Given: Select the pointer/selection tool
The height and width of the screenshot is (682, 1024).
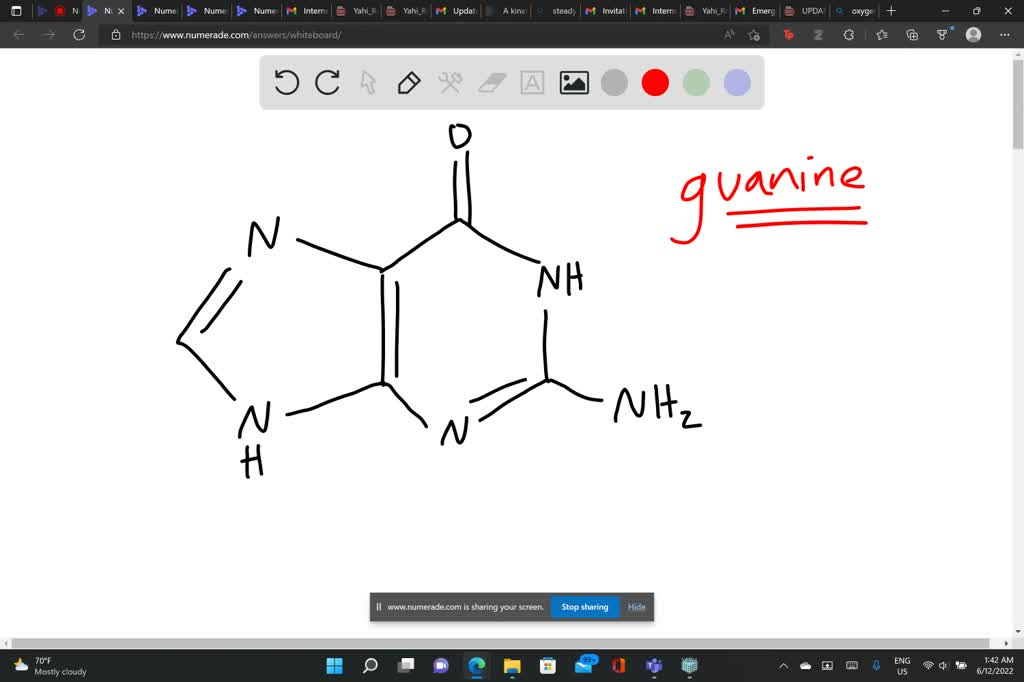Looking at the screenshot, I should pos(369,83).
